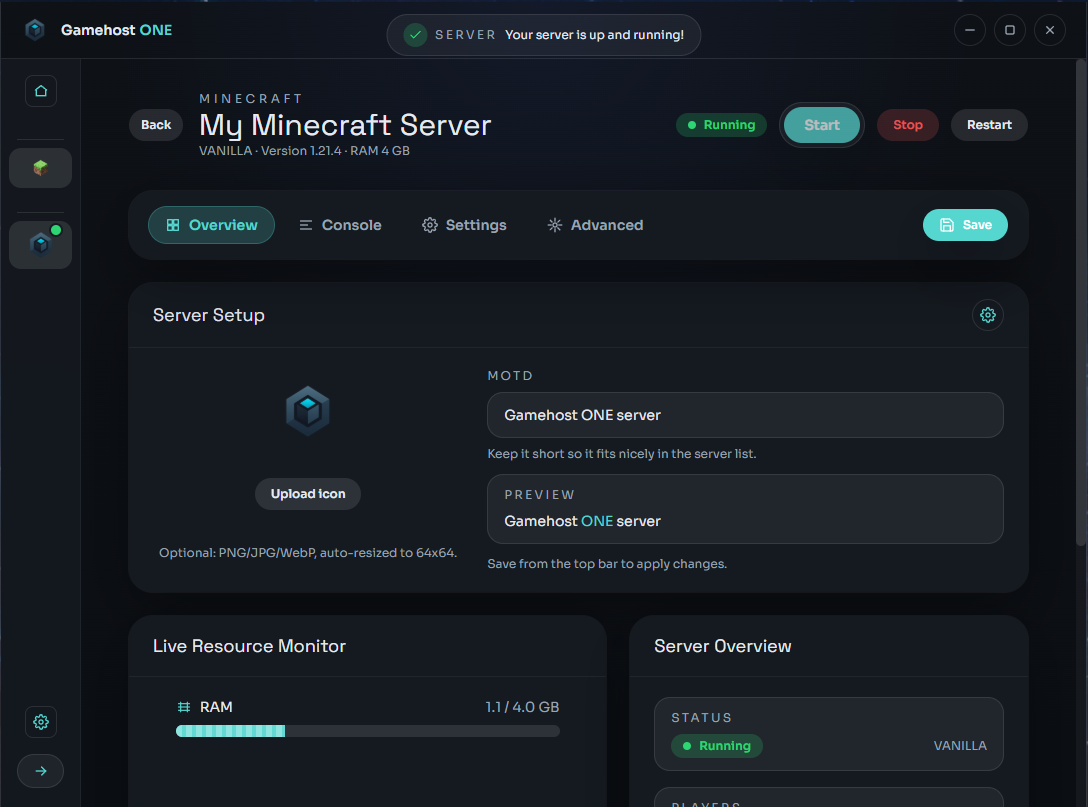Switch to the Console tab
Screen dimensions: 1088x807
point(340,225)
